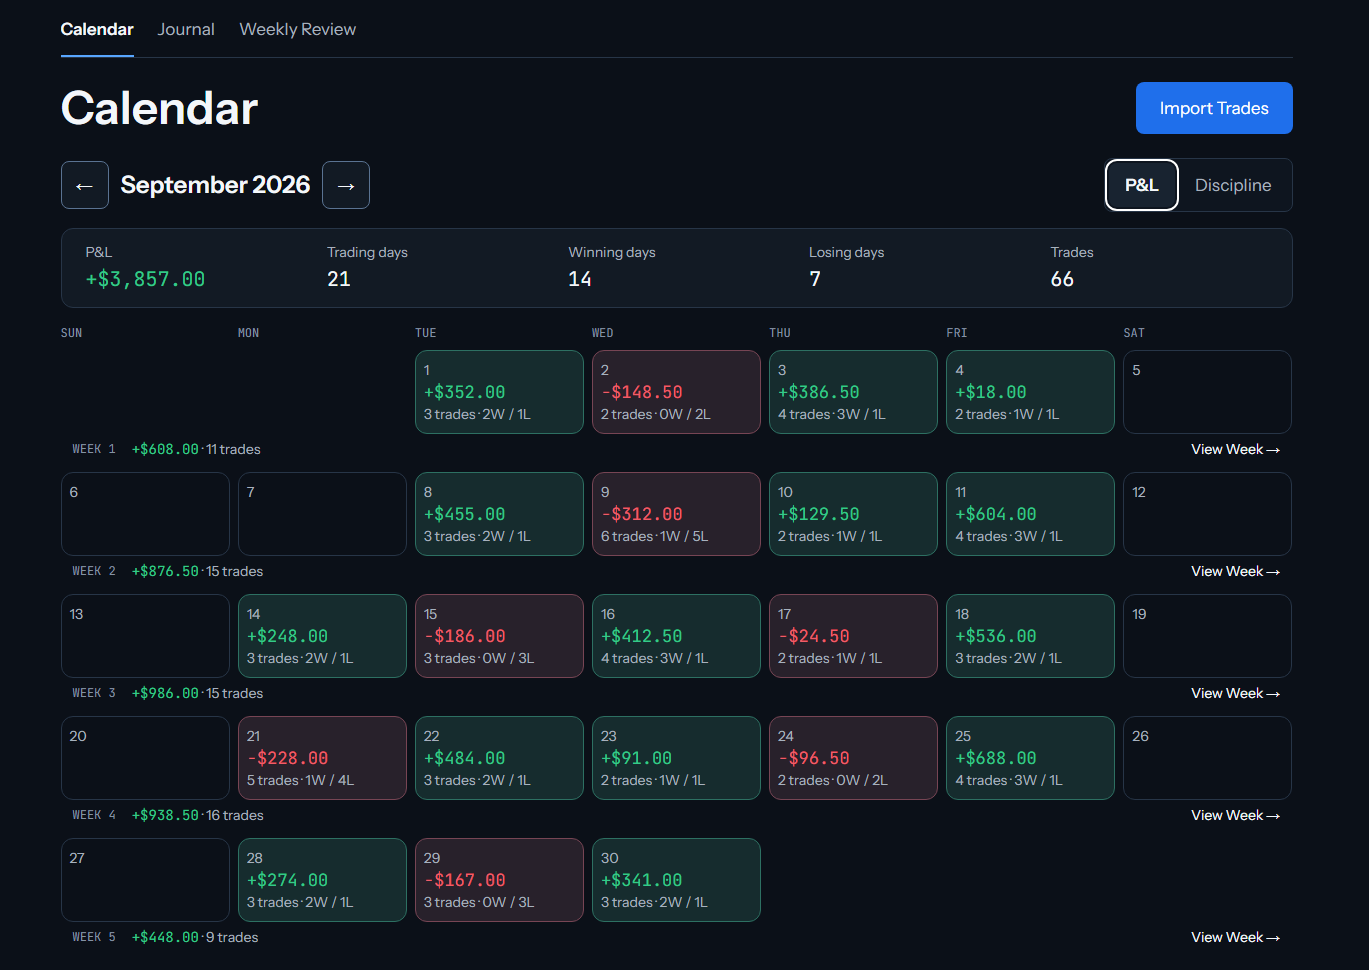Open the Weekly Review tab
Image resolution: width=1369 pixels, height=970 pixels.
click(298, 29)
